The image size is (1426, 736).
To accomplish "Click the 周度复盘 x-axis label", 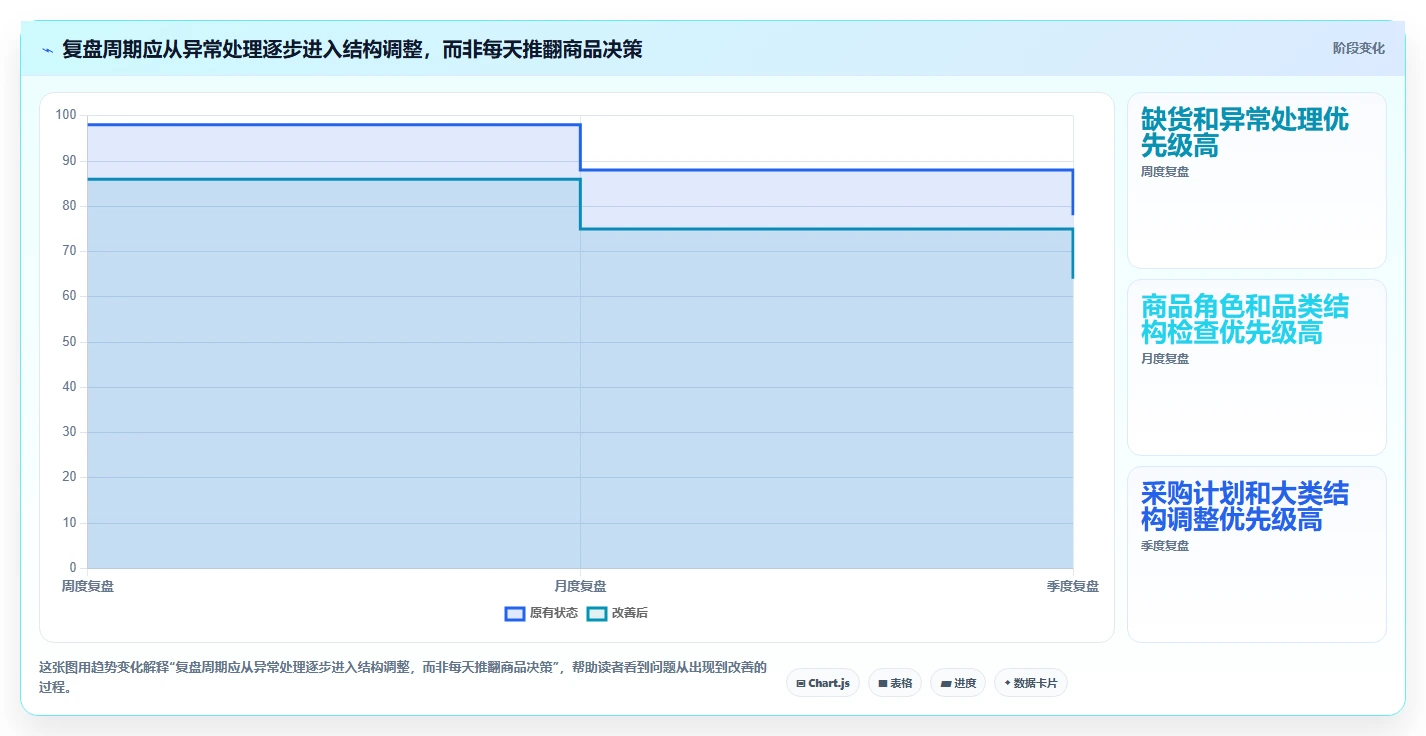I will 88,586.
